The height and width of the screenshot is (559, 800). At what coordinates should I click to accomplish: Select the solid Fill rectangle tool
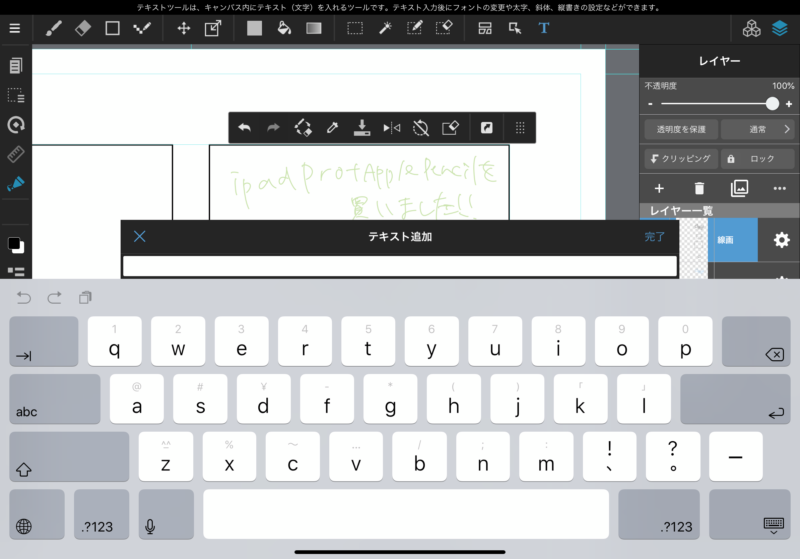(x=254, y=29)
